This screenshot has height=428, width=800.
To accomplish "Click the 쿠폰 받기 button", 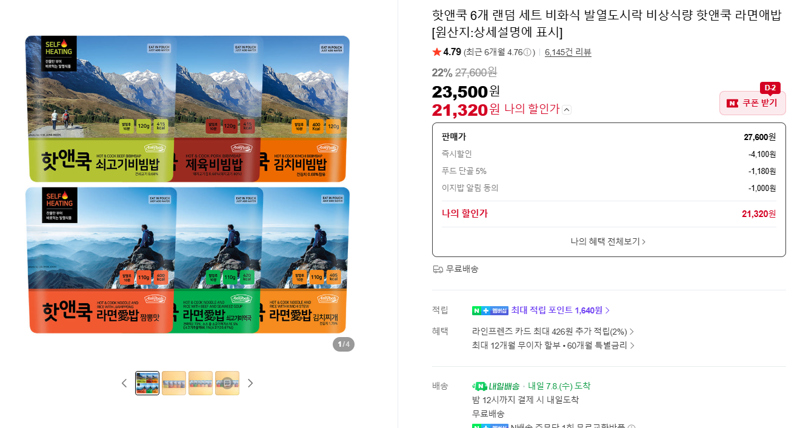I will [753, 103].
